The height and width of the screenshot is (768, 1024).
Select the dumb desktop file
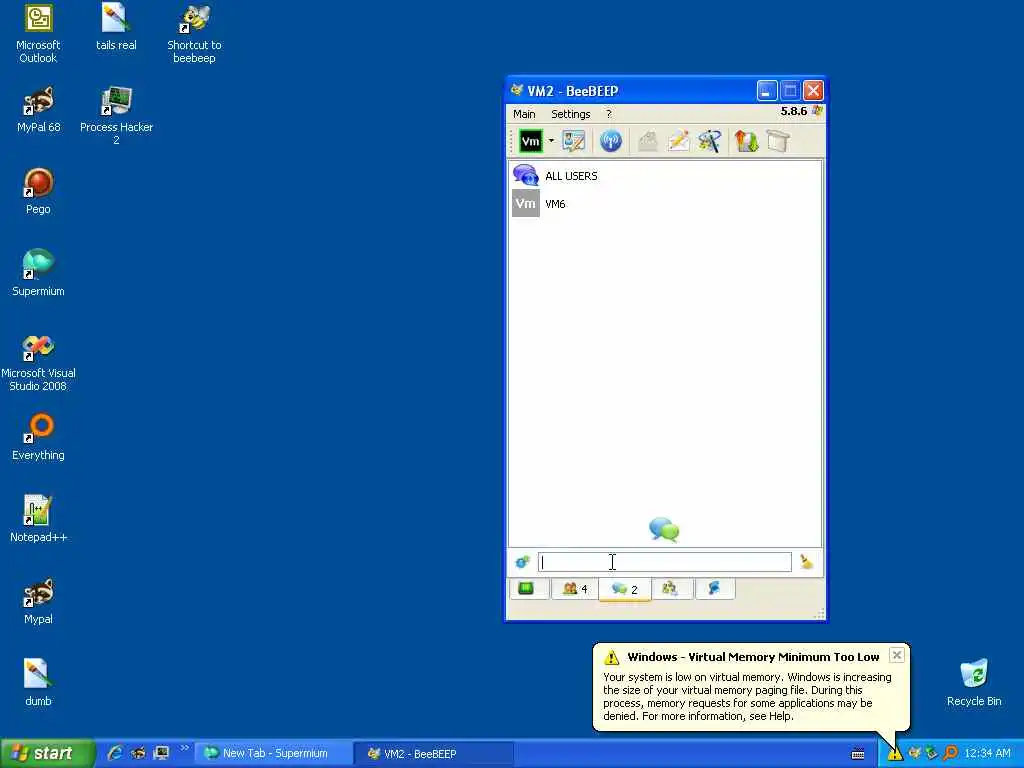click(38, 682)
